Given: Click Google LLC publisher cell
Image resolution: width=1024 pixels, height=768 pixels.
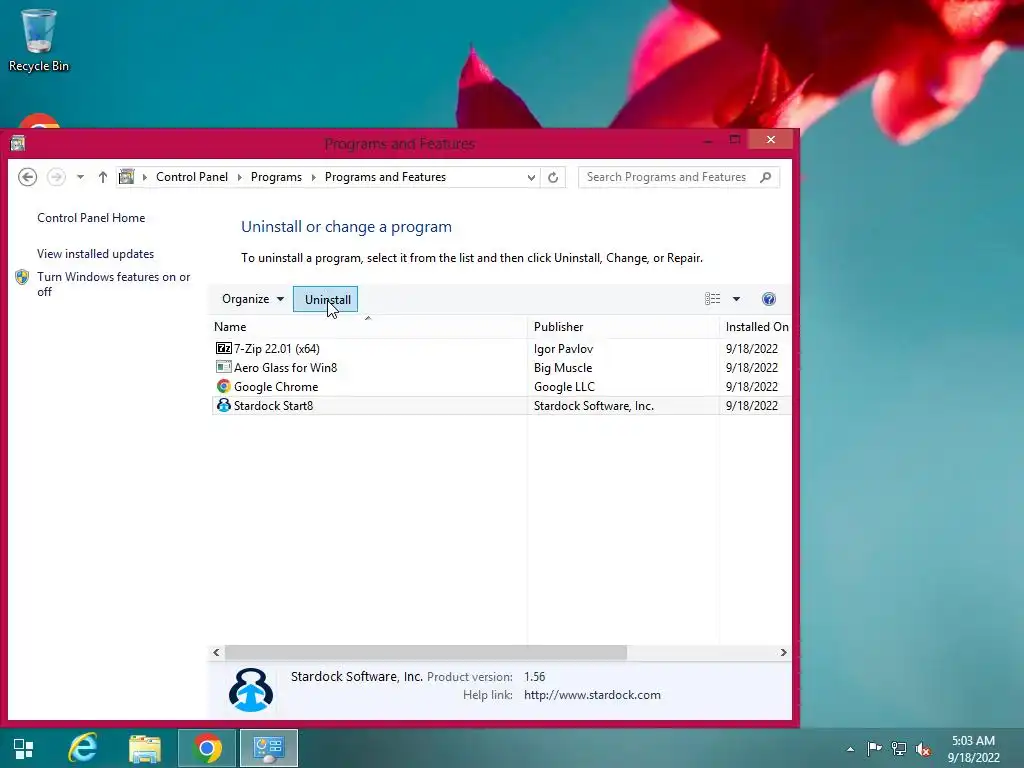Looking at the screenshot, I should tap(564, 387).
